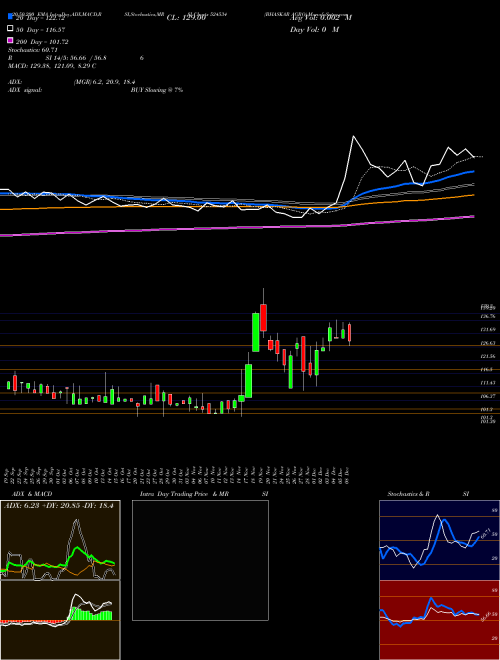Image resolution: width=500 pixels, height=660 pixels.
Task: Click the tallest green candlestick in the price chart
Action: (x=255, y=332)
